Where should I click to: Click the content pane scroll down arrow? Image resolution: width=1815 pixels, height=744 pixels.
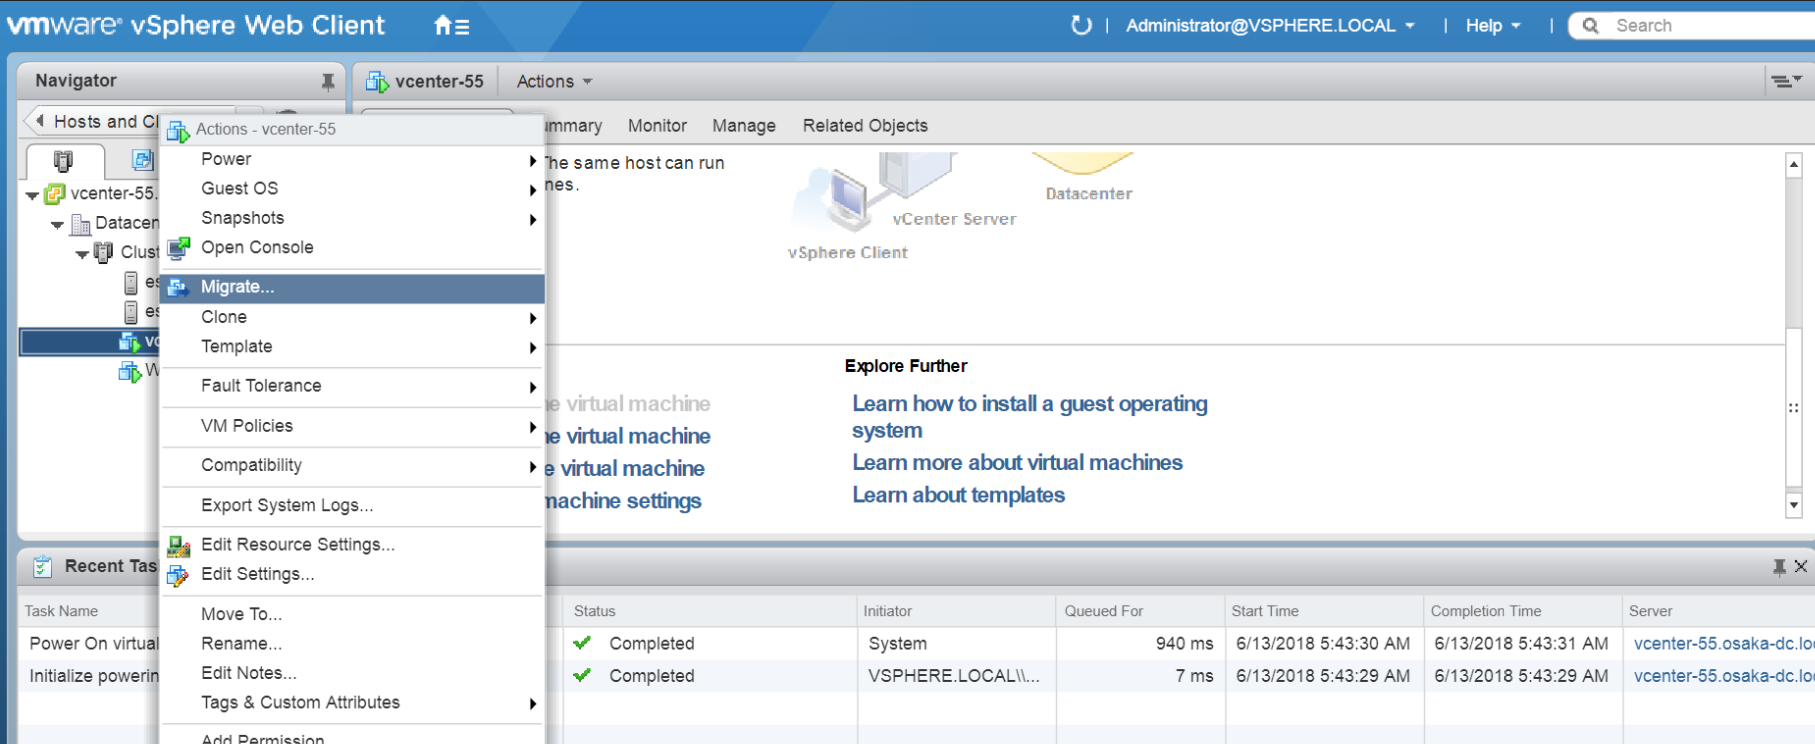1793,505
